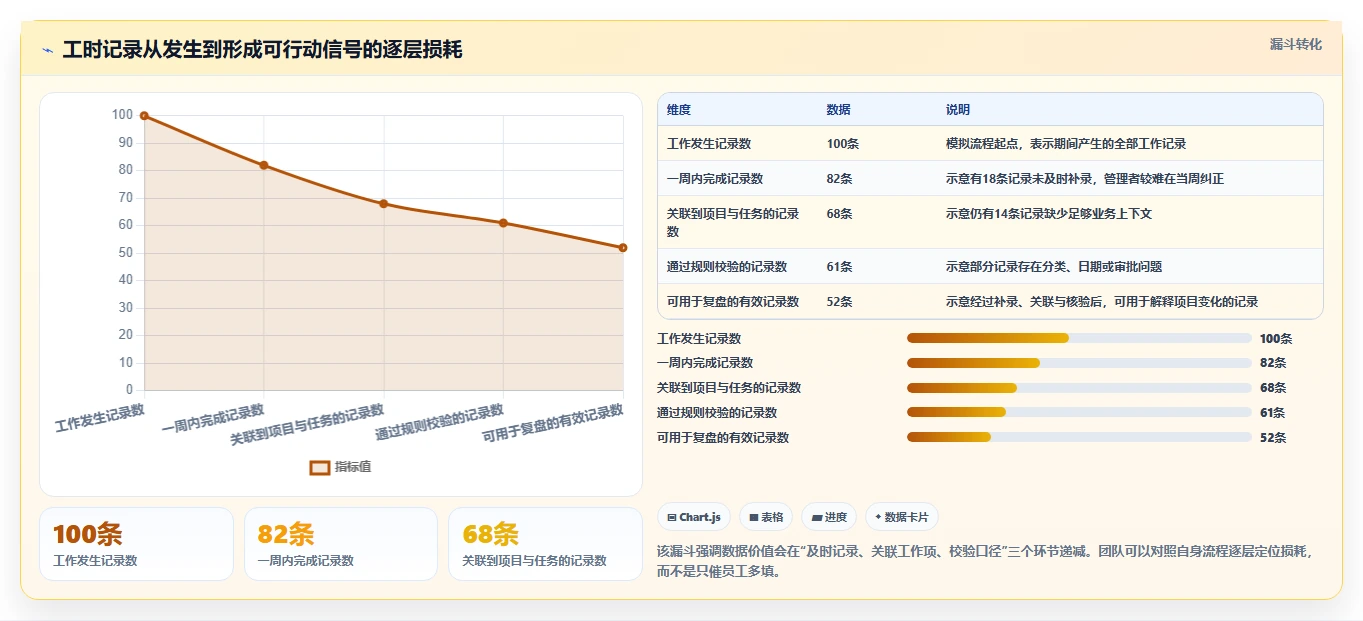1363x621 pixels.
Task: Select the 数据卡片 tag chip
Action: pyautogui.click(x=901, y=517)
